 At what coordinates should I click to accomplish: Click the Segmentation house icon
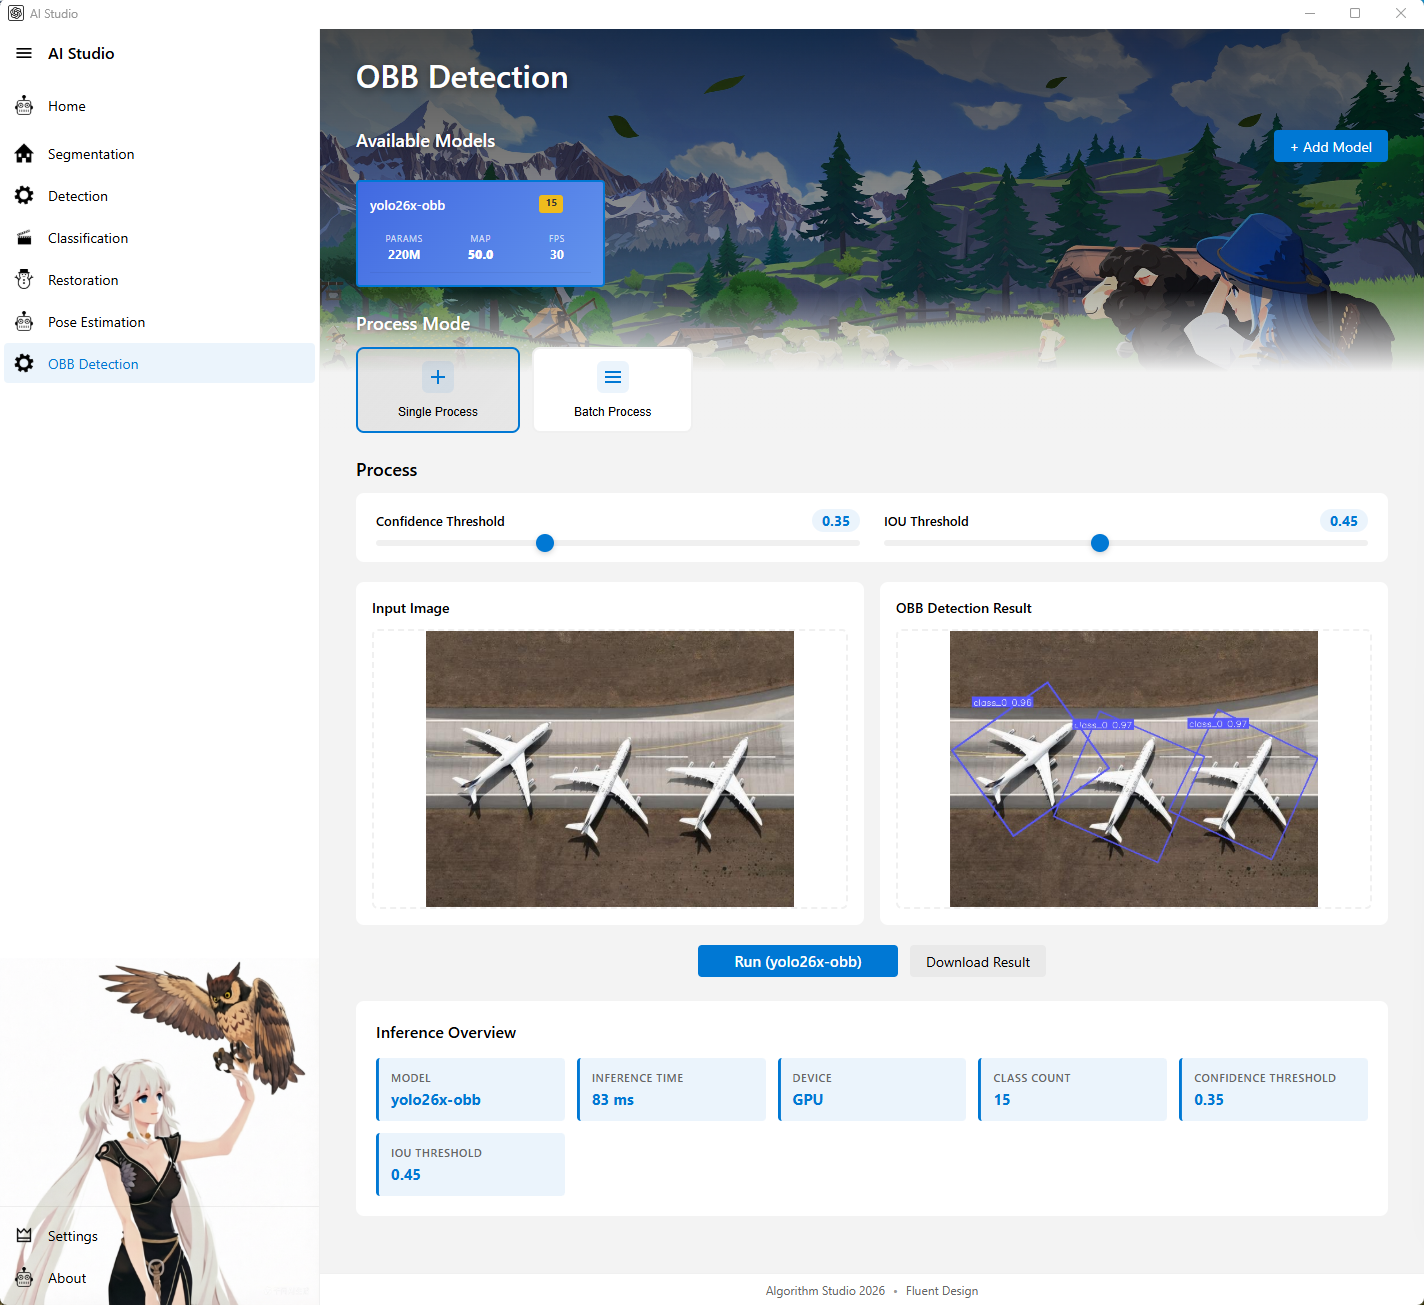(x=24, y=154)
